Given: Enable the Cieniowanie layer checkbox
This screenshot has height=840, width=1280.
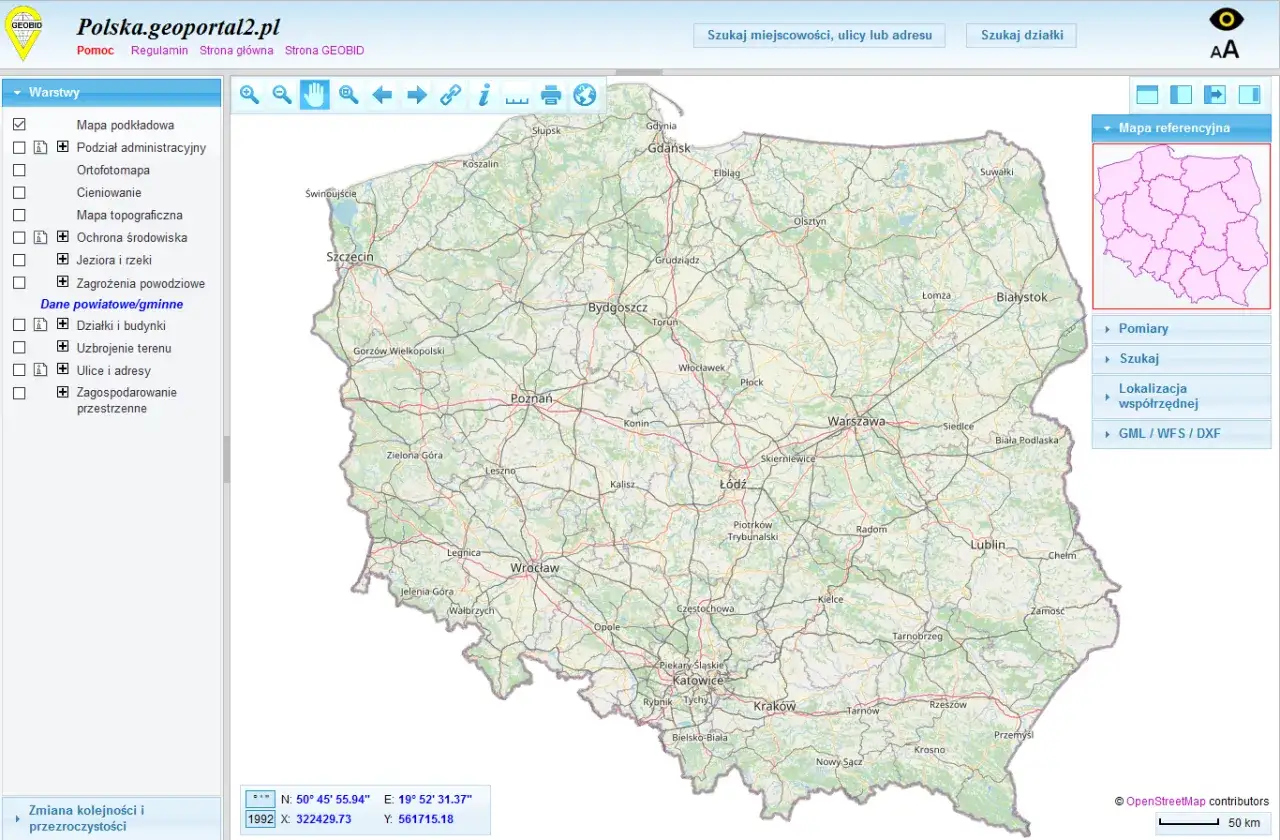Looking at the screenshot, I should point(19,193).
